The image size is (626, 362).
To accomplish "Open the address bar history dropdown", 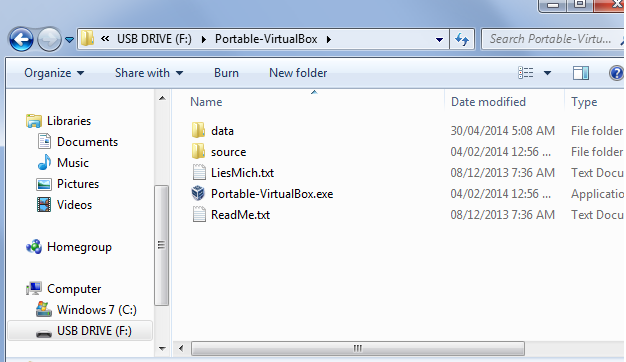I will point(439,39).
